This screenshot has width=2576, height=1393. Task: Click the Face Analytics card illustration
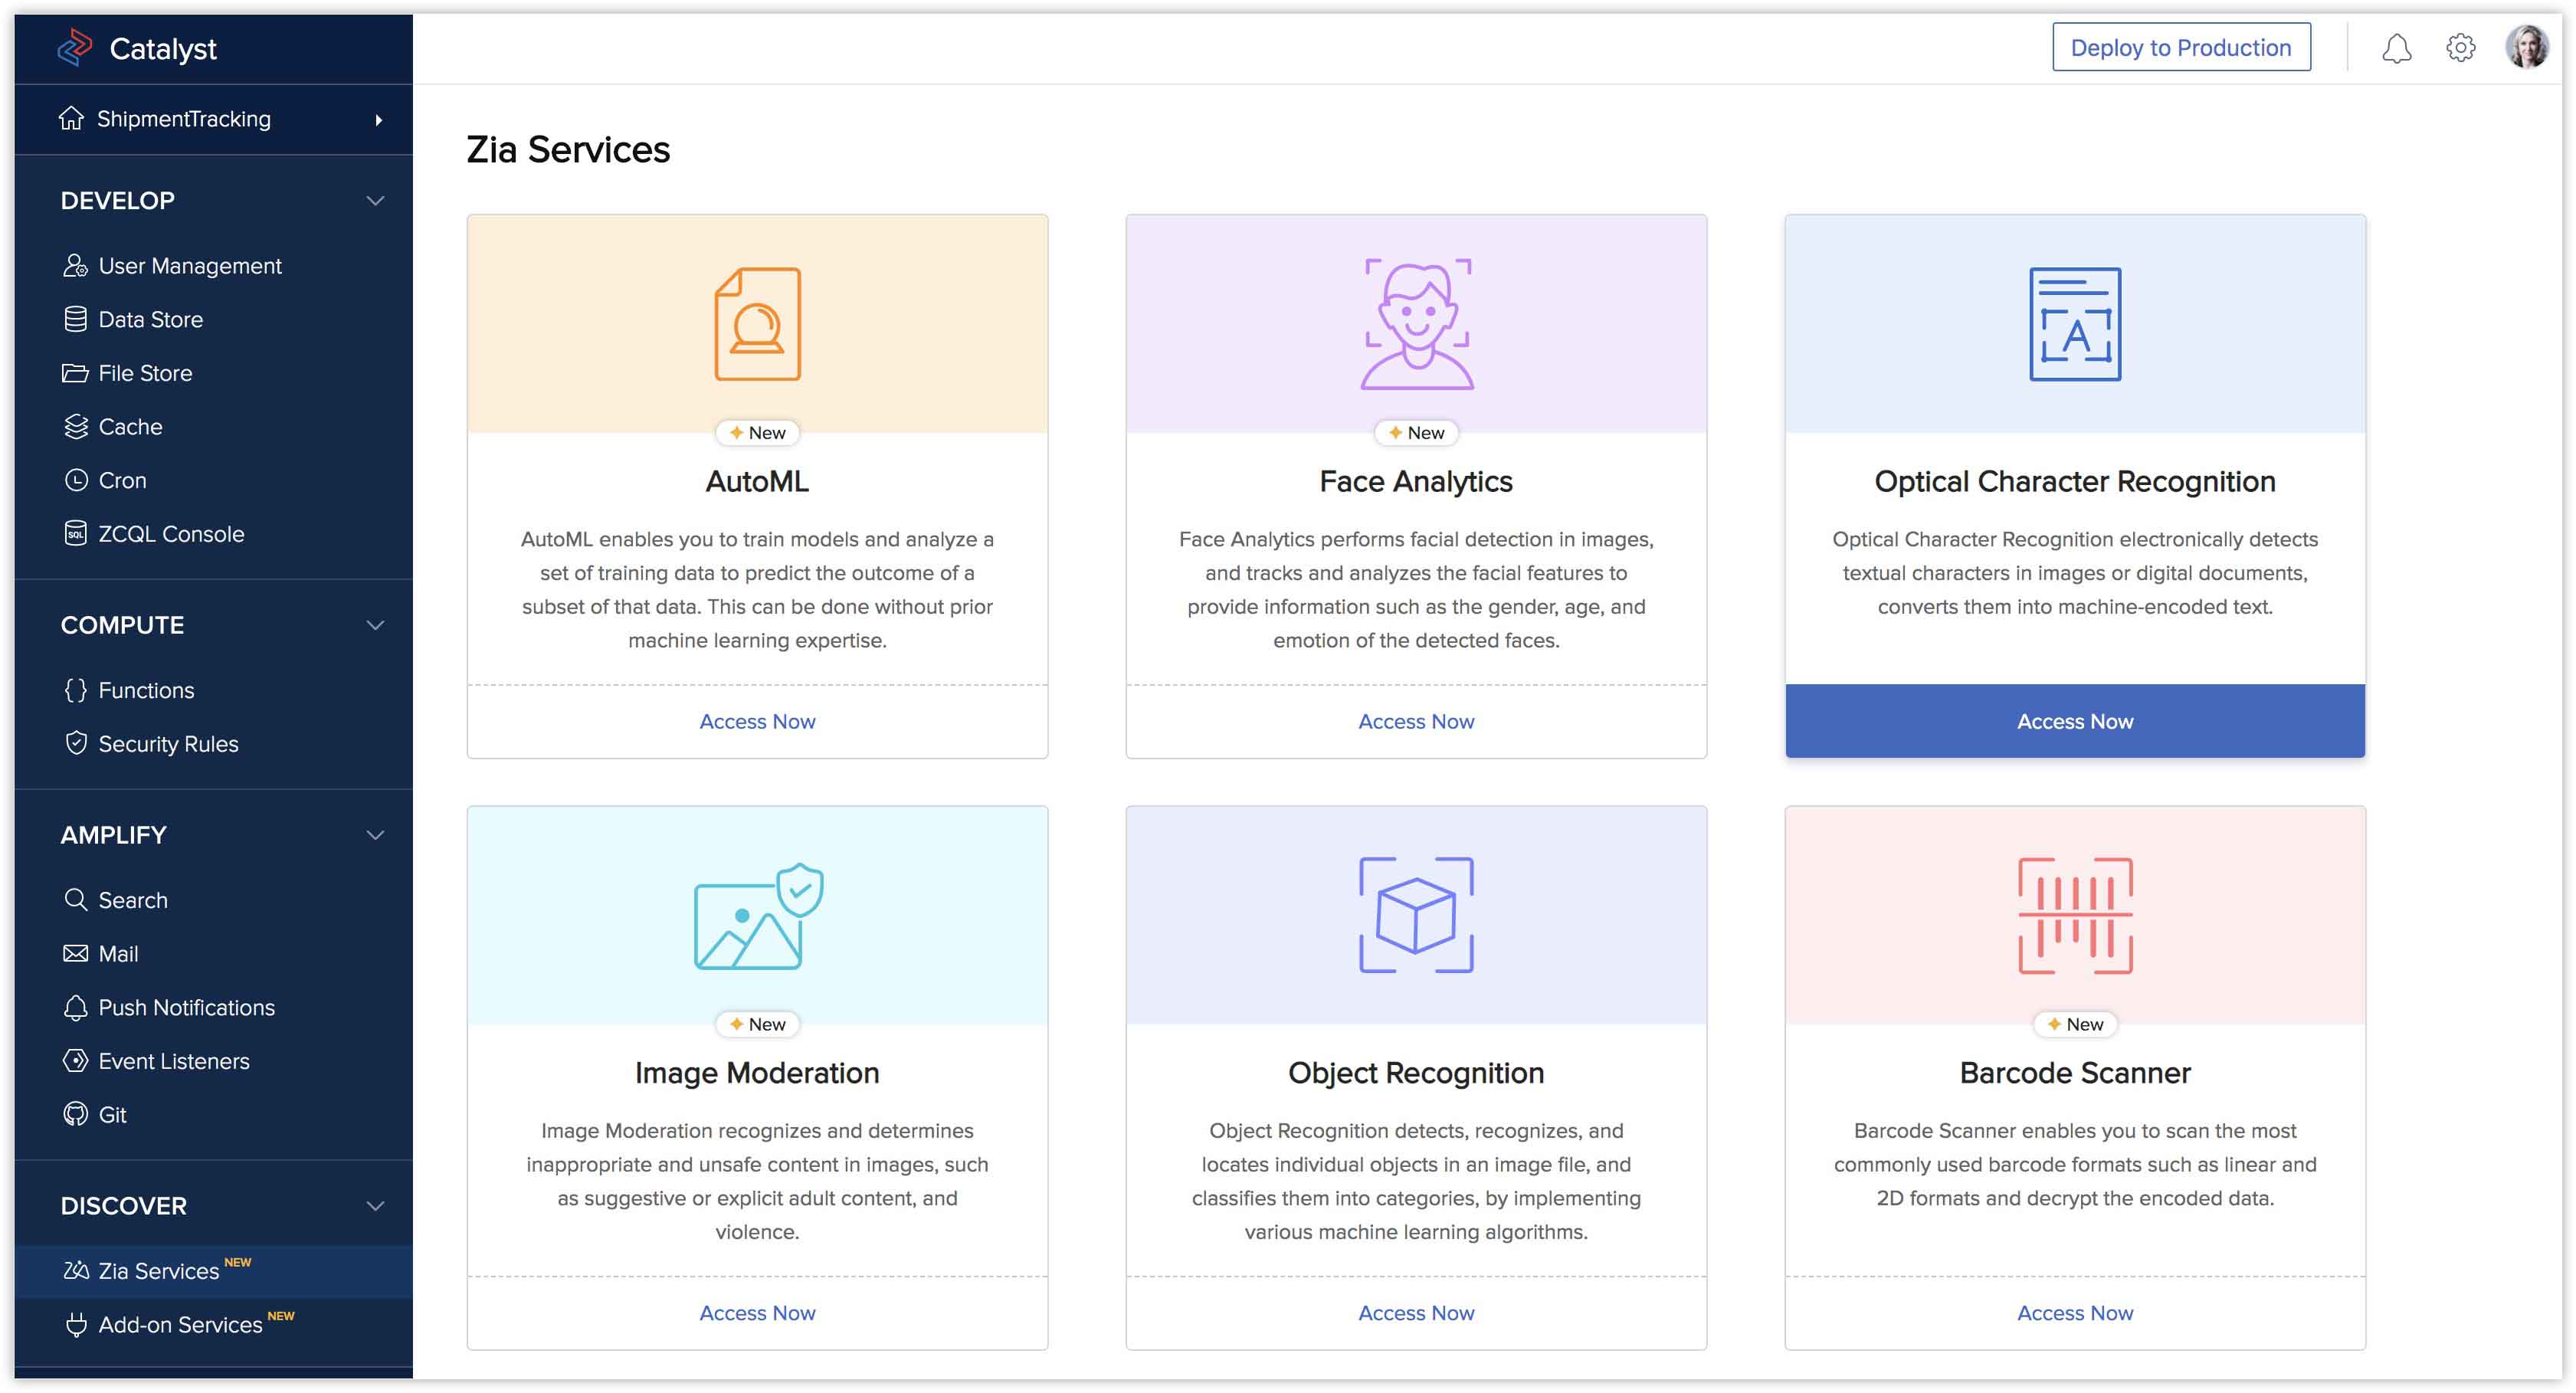[x=1416, y=323]
